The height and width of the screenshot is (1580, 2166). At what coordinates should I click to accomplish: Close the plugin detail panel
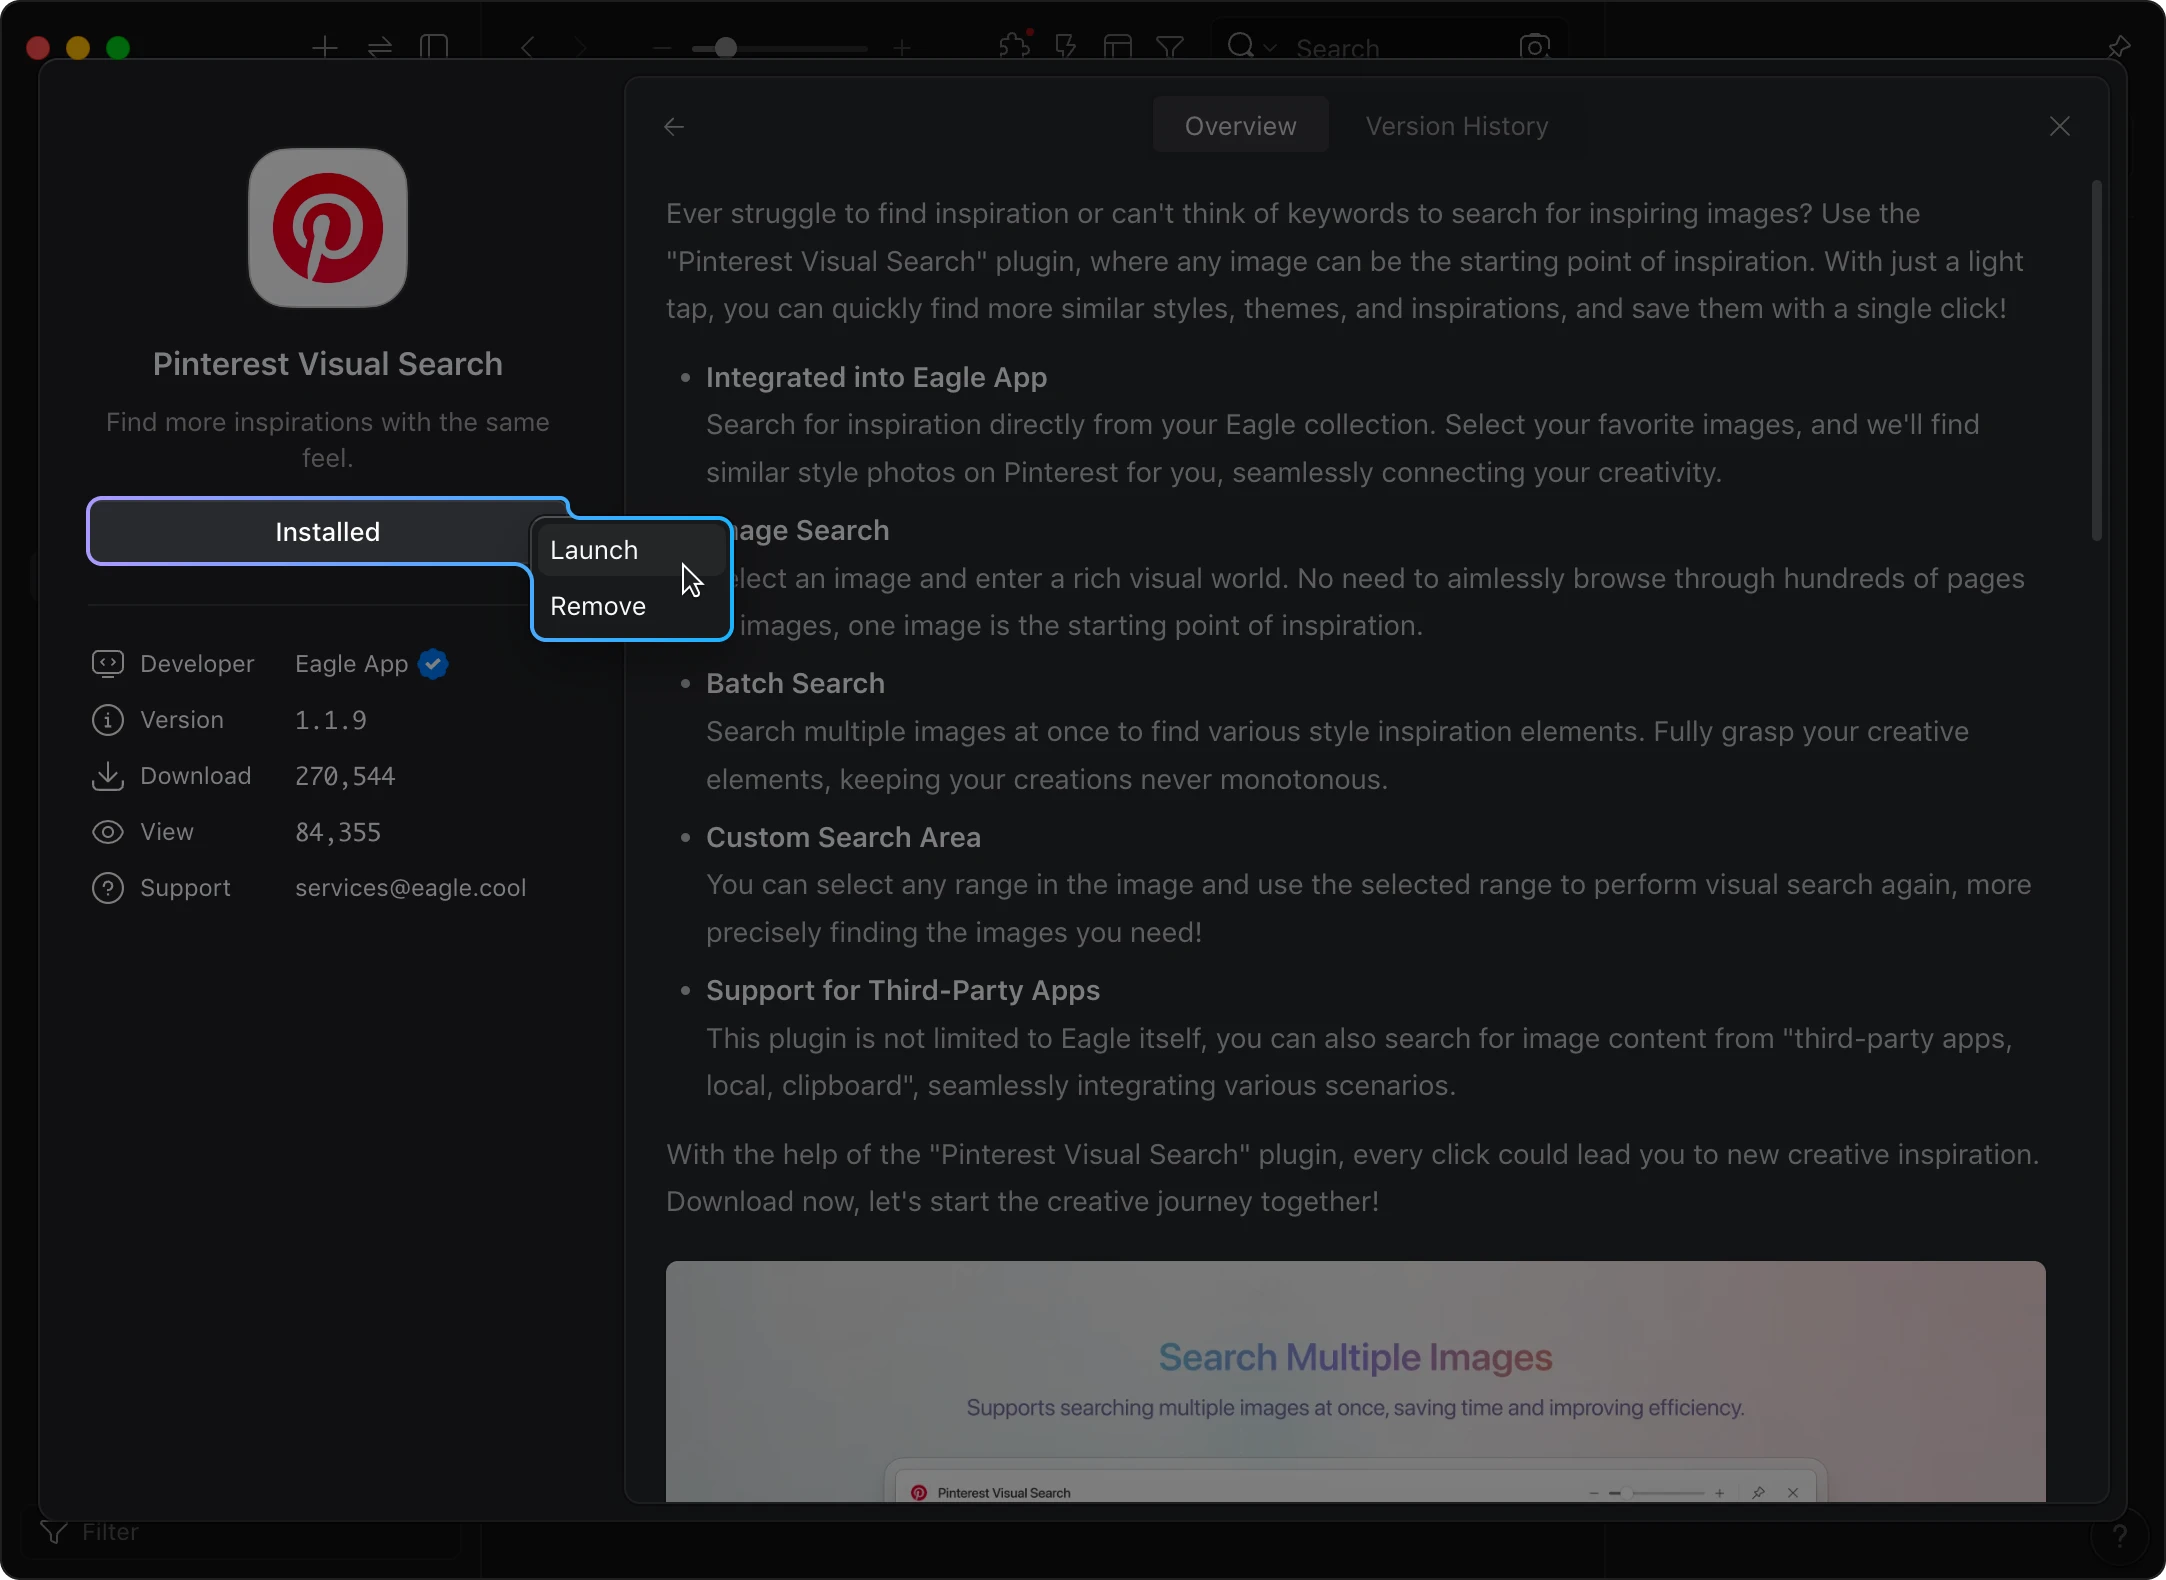tap(2059, 127)
